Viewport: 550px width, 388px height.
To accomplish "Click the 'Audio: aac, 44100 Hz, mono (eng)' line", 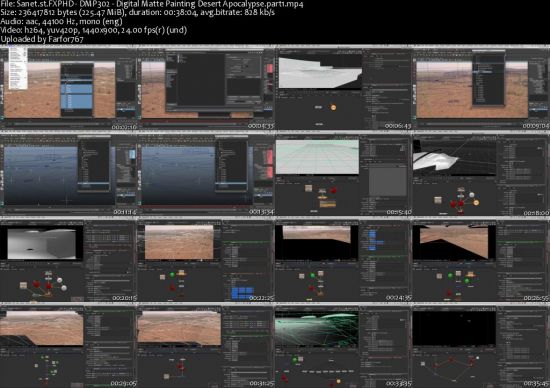I will 61,21.
